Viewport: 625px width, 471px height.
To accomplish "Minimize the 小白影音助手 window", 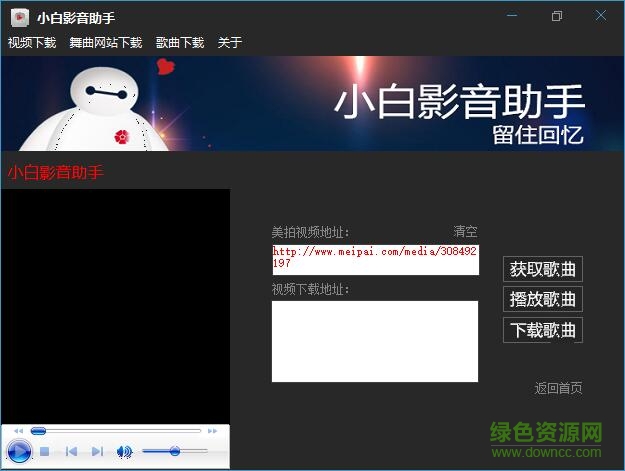I will (512, 16).
